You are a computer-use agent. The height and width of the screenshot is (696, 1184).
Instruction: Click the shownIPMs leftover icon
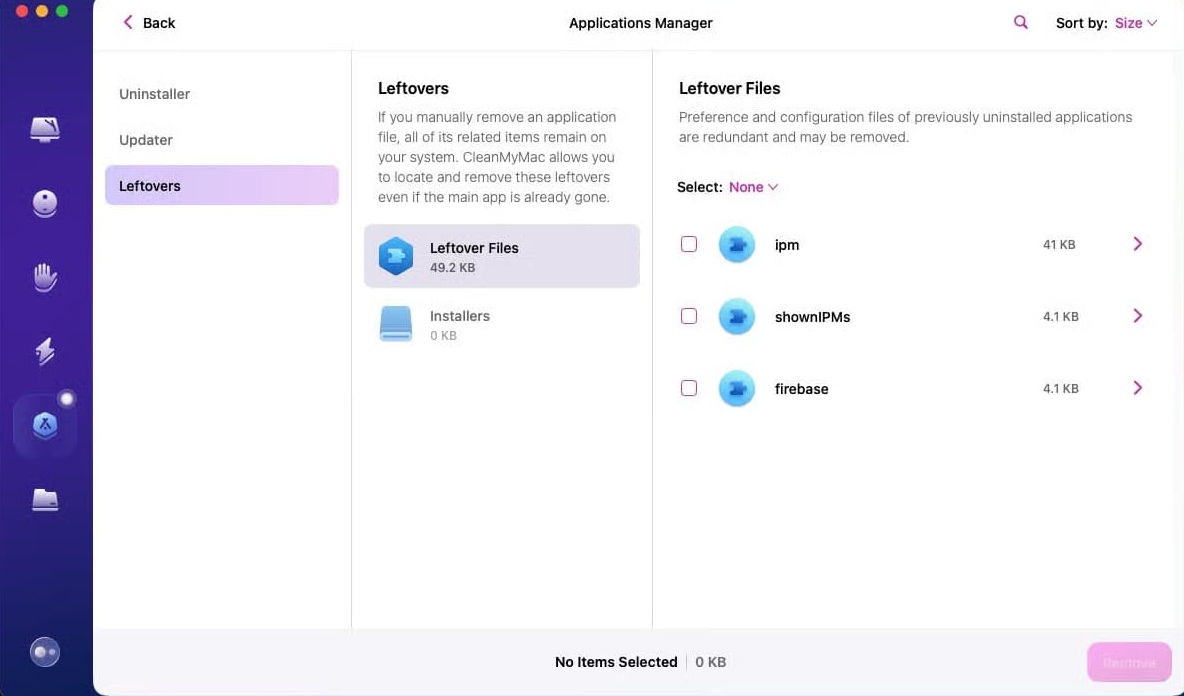click(736, 316)
